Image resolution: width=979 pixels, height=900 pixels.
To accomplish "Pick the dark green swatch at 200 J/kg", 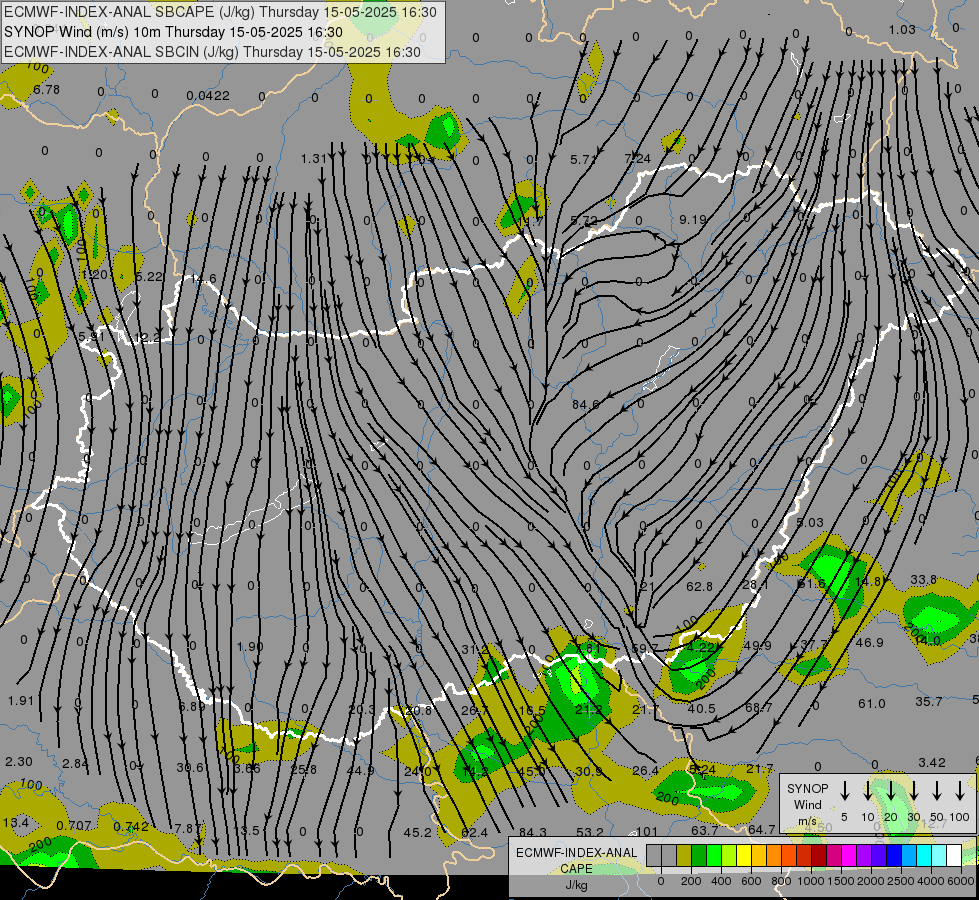I will point(699,856).
